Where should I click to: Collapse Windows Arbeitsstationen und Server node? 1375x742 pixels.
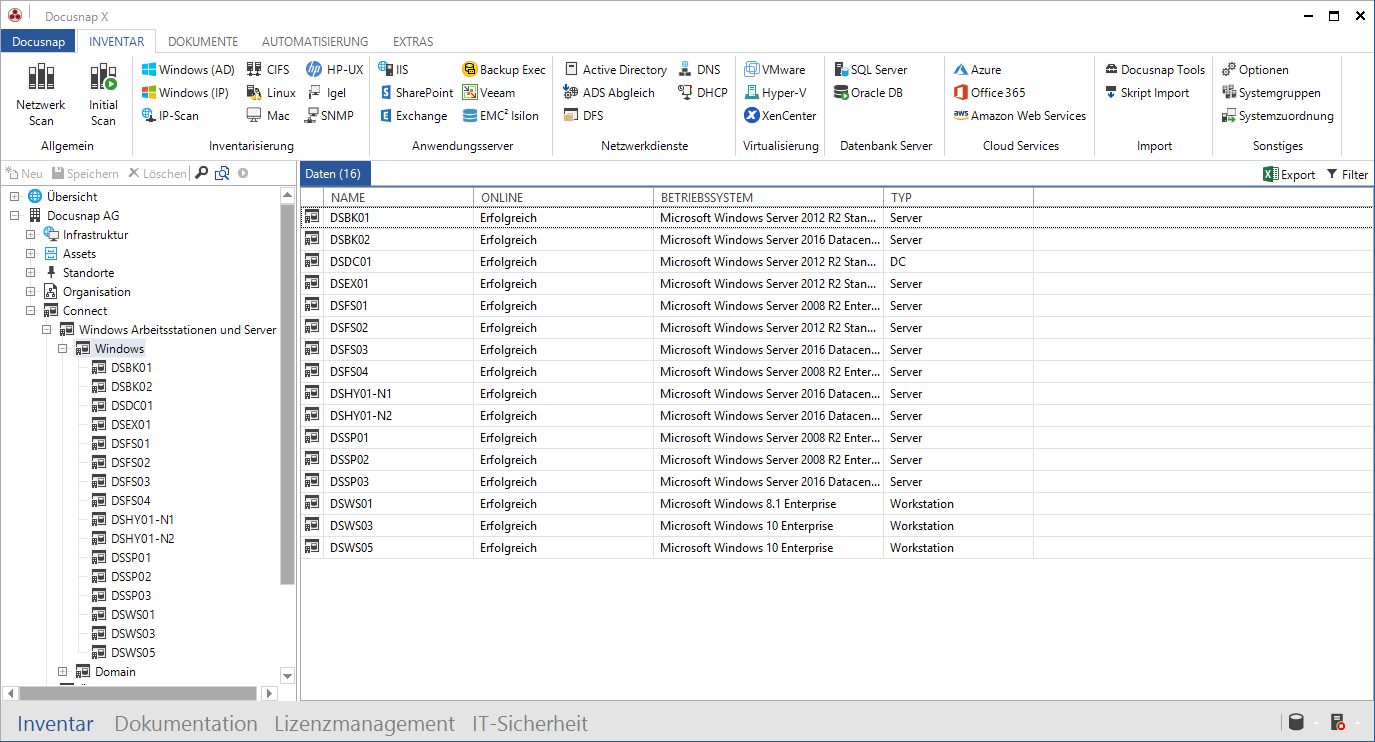(x=47, y=330)
